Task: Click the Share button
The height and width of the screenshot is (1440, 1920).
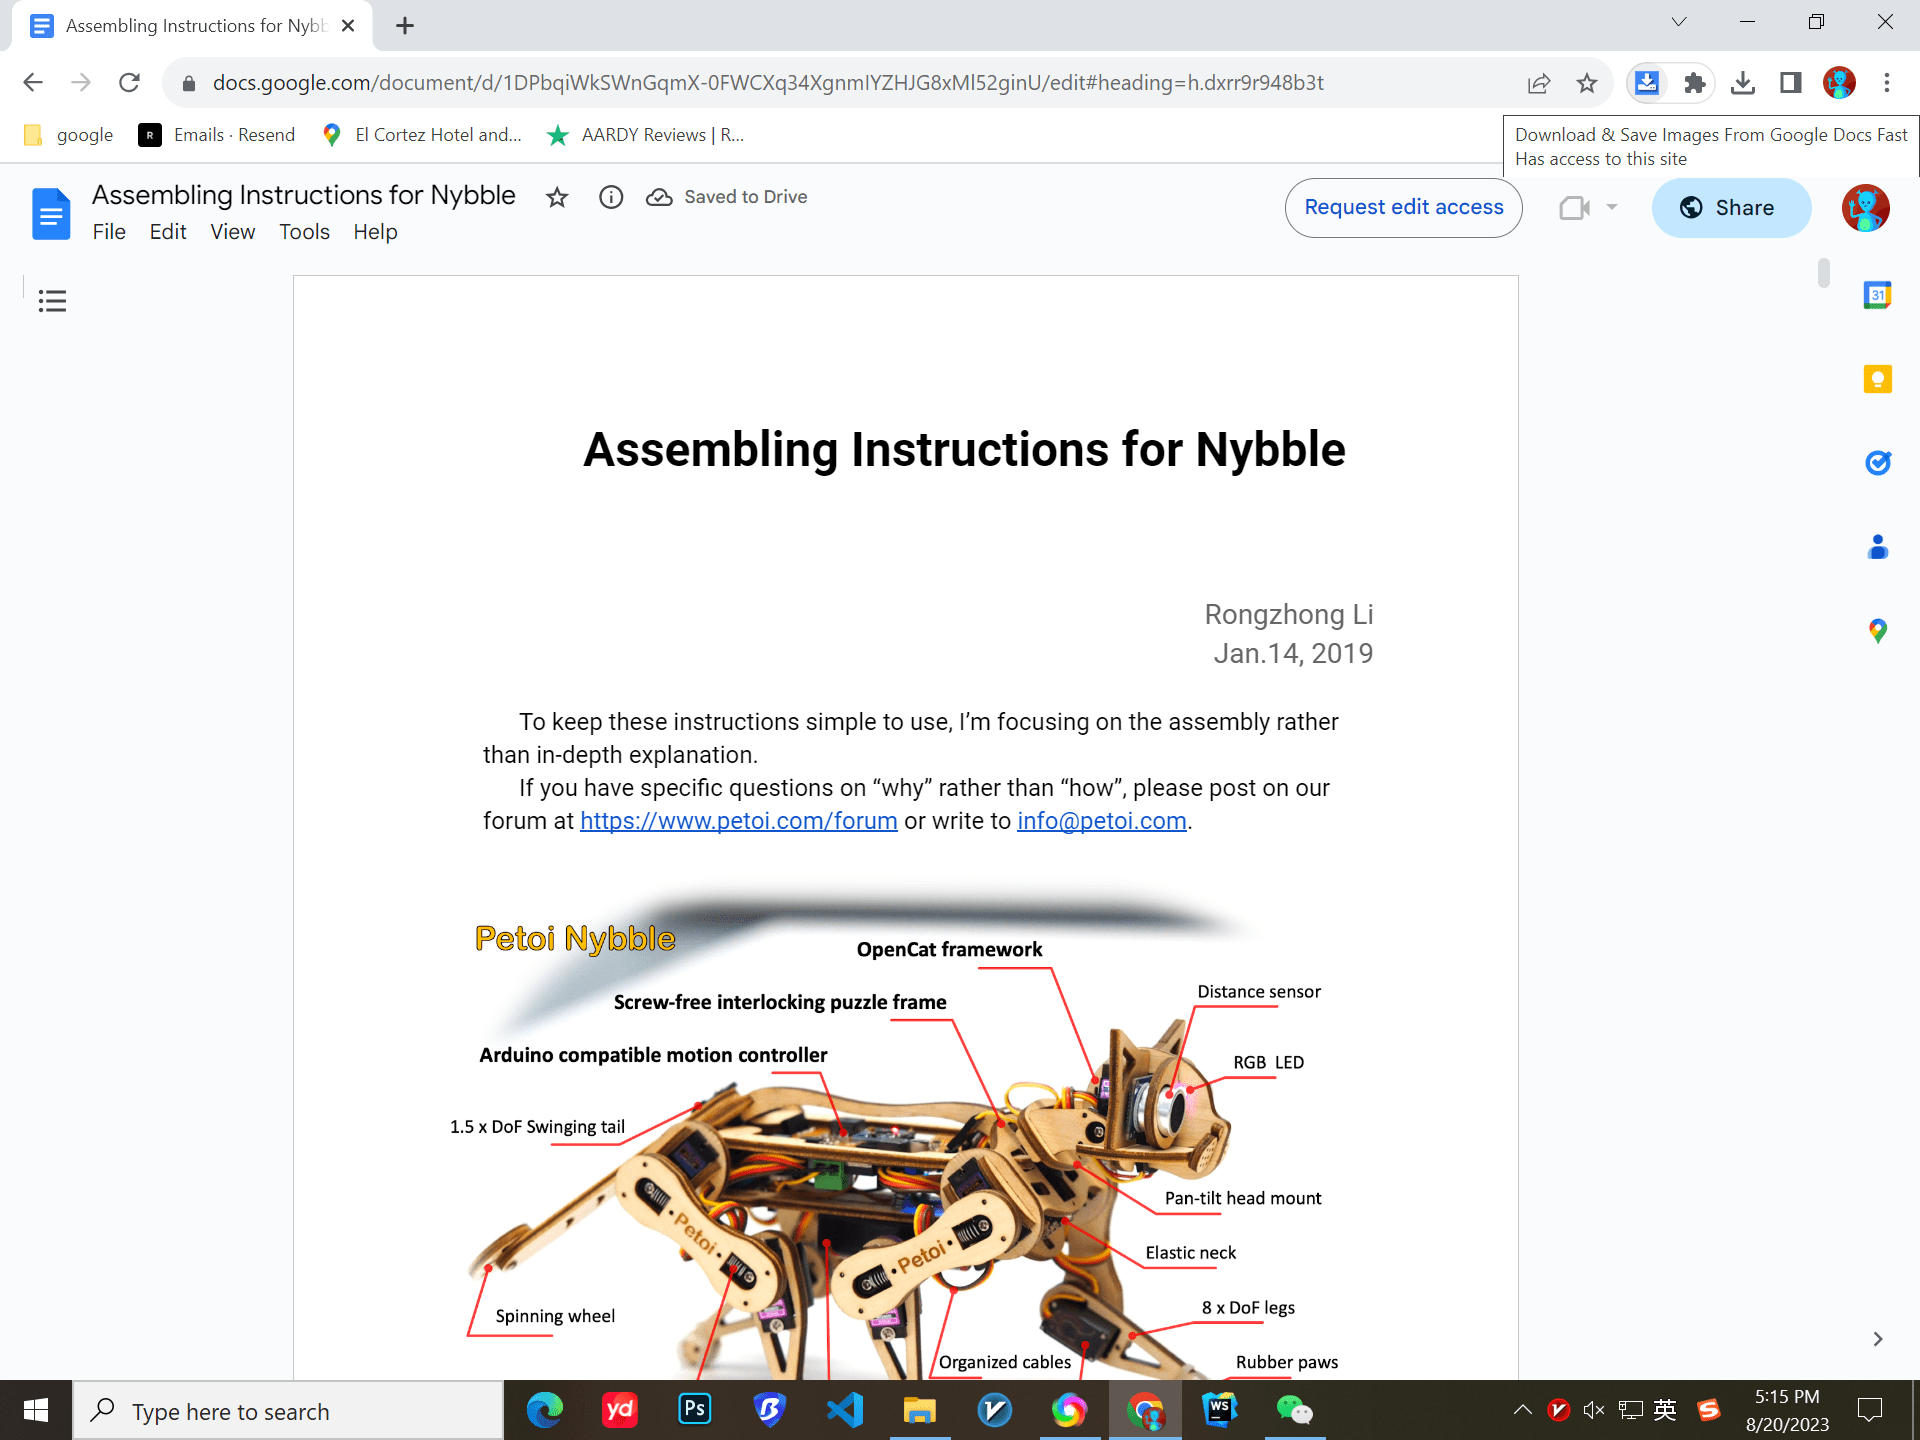Action: [1730, 207]
